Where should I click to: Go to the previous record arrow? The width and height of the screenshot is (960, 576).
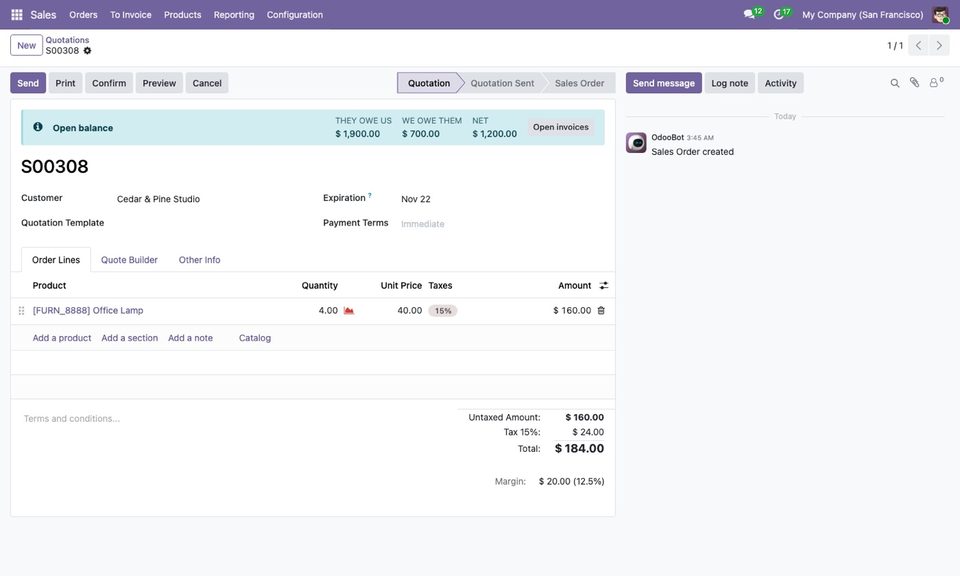[x=918, y=45]
